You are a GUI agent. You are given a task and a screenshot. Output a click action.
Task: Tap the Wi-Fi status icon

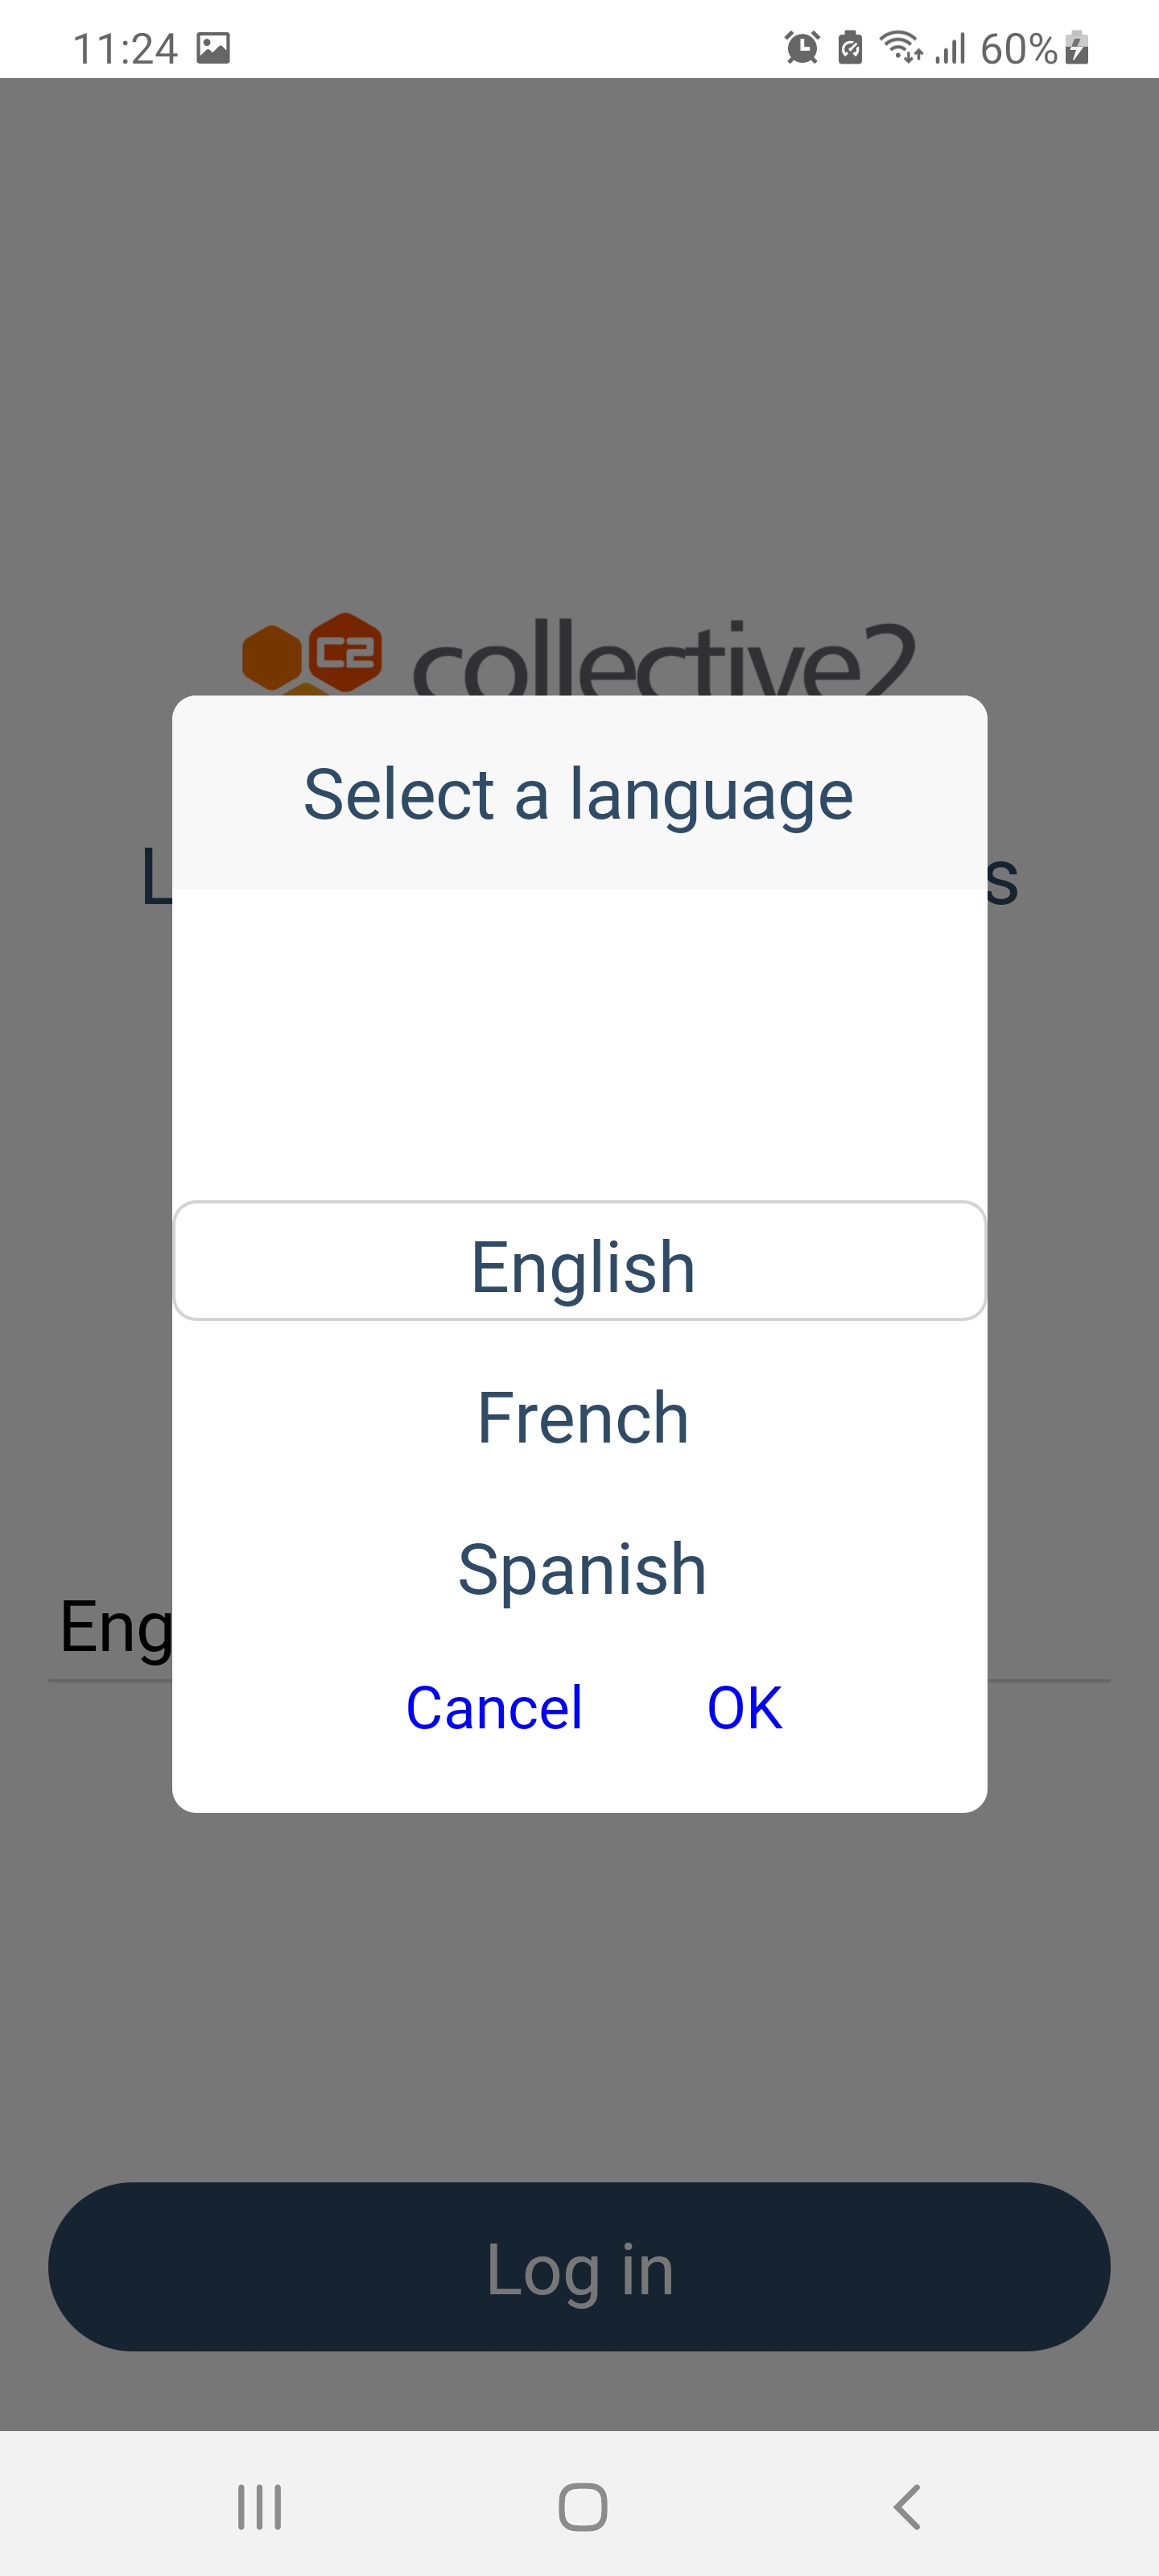tap(900, 48)
